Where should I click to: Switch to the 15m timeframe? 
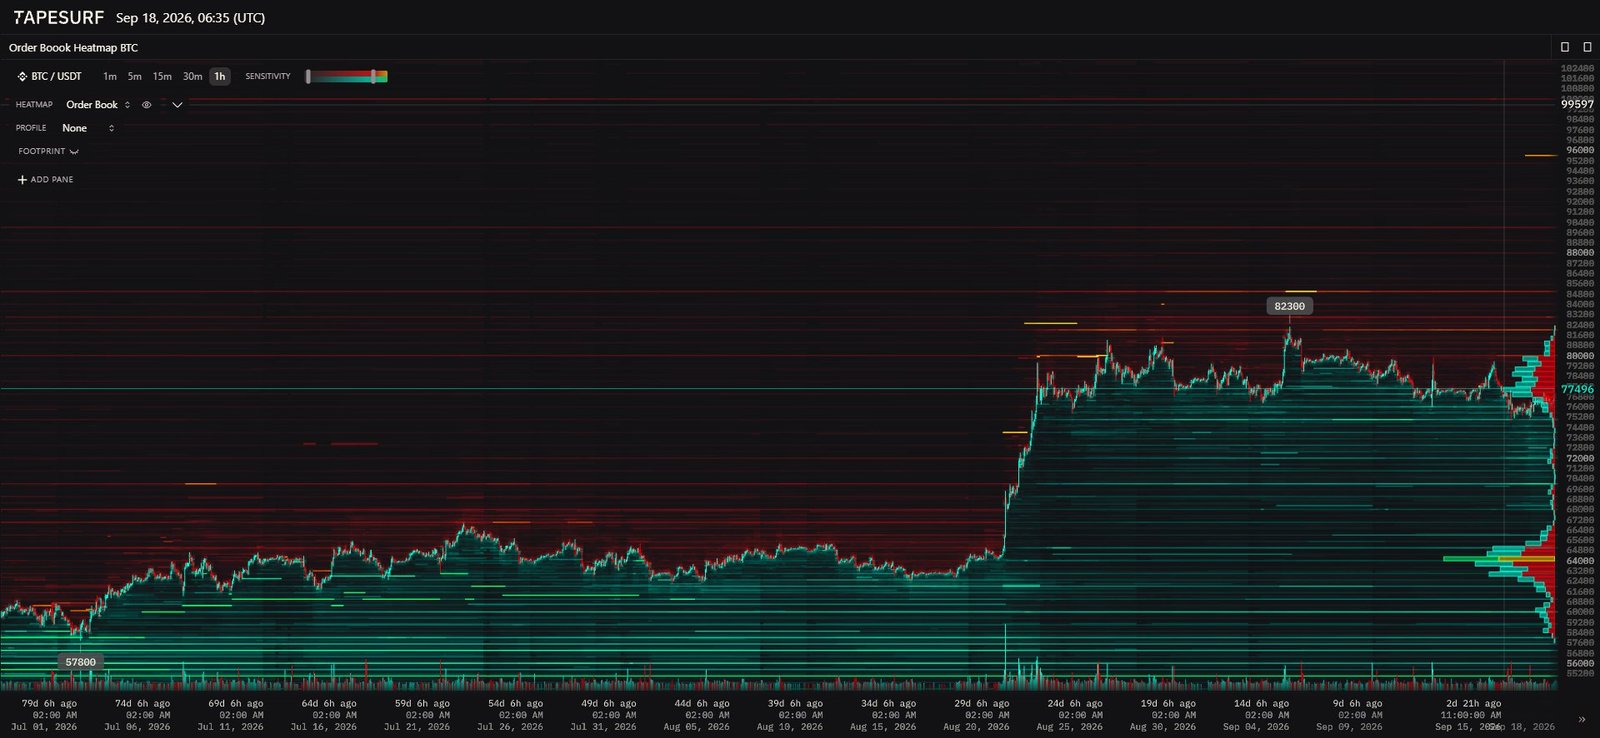tap(162, 76)
